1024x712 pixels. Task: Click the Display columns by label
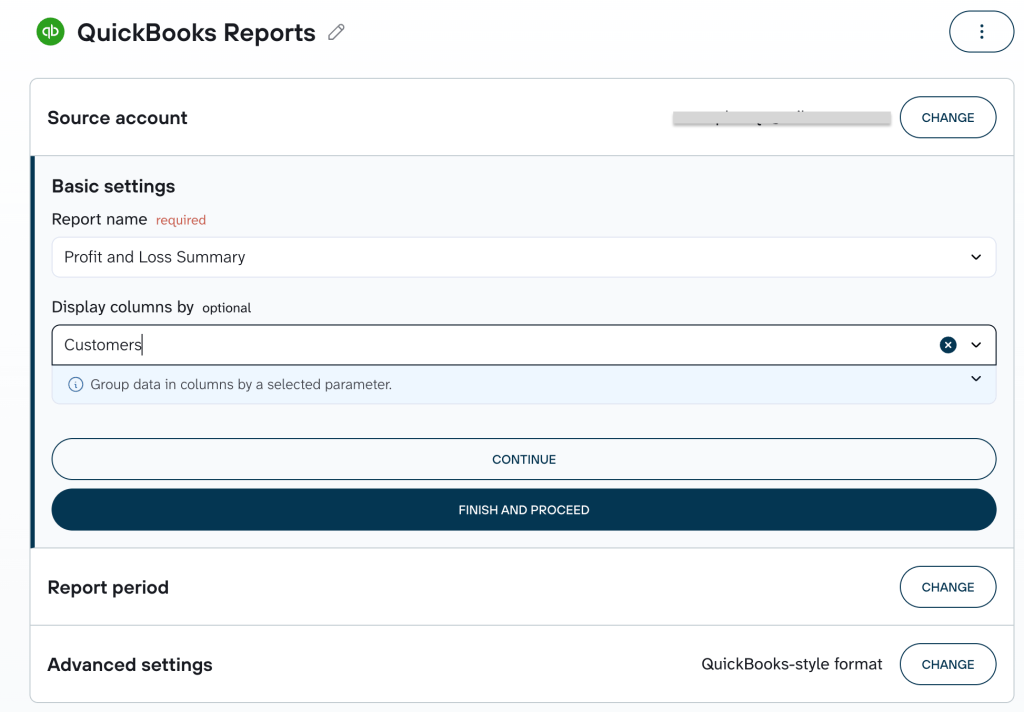pos(123,307)
